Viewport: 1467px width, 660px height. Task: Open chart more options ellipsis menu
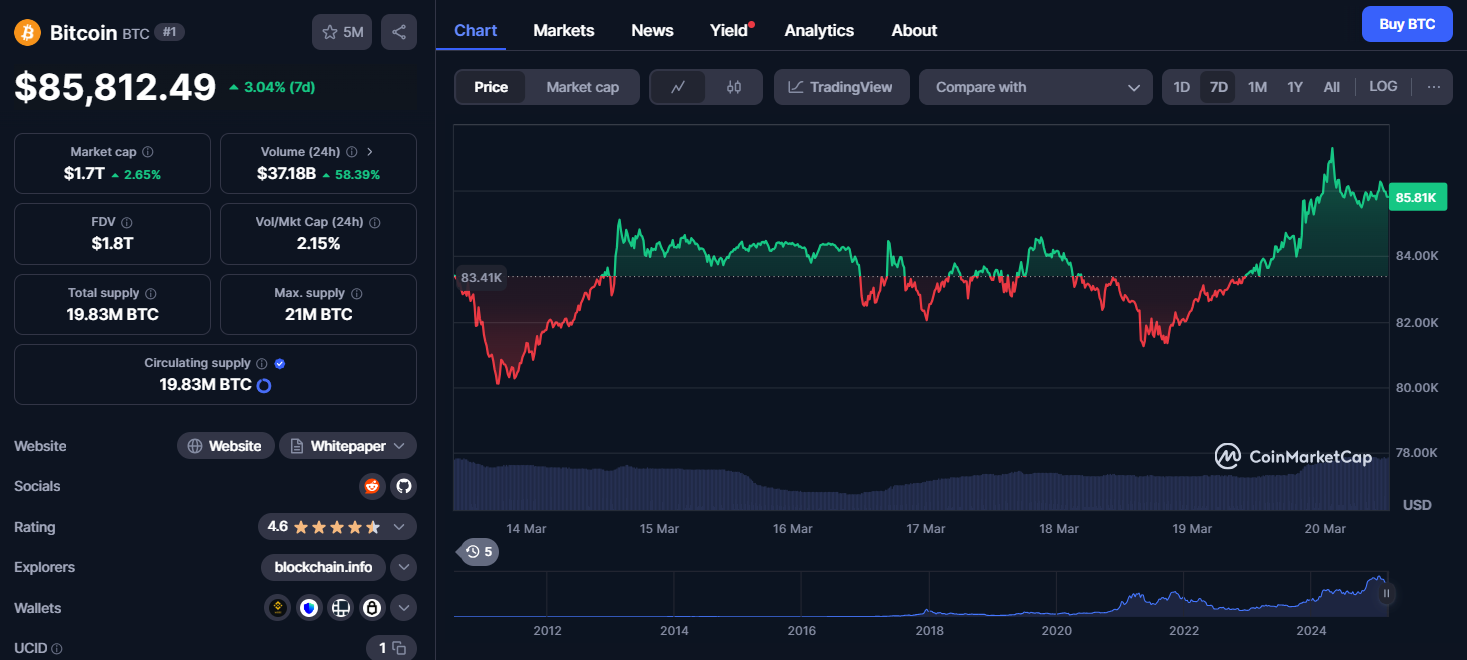tap(1433, 87)
